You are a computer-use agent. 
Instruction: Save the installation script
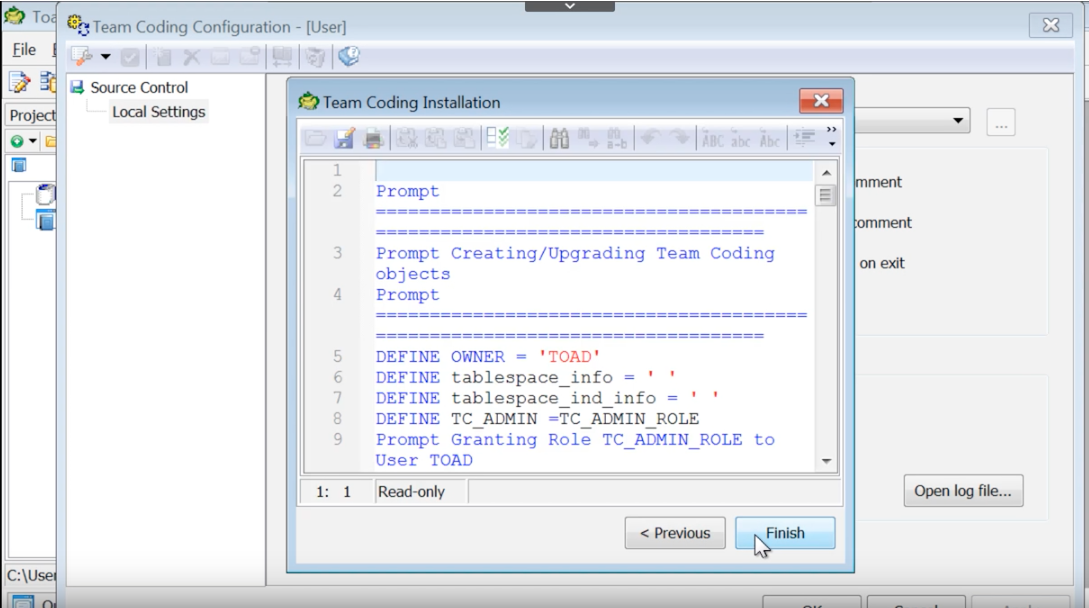tap(344, 137)
